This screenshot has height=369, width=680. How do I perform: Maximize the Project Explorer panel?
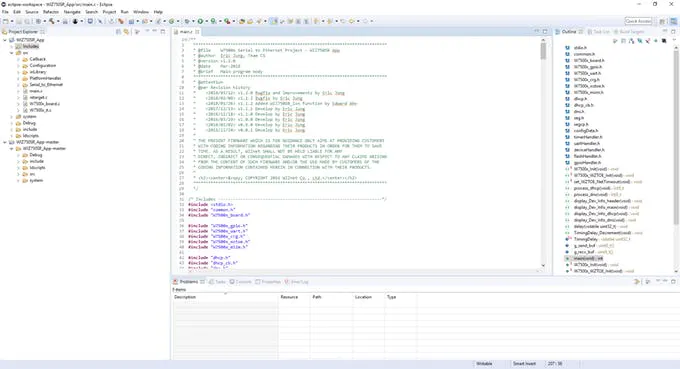click(x=163, y=32)
